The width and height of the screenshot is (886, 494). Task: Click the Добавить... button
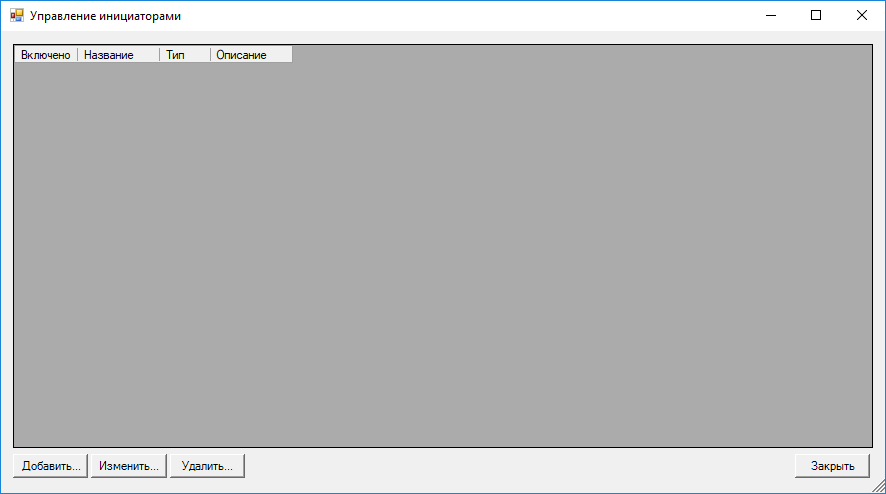50,466
